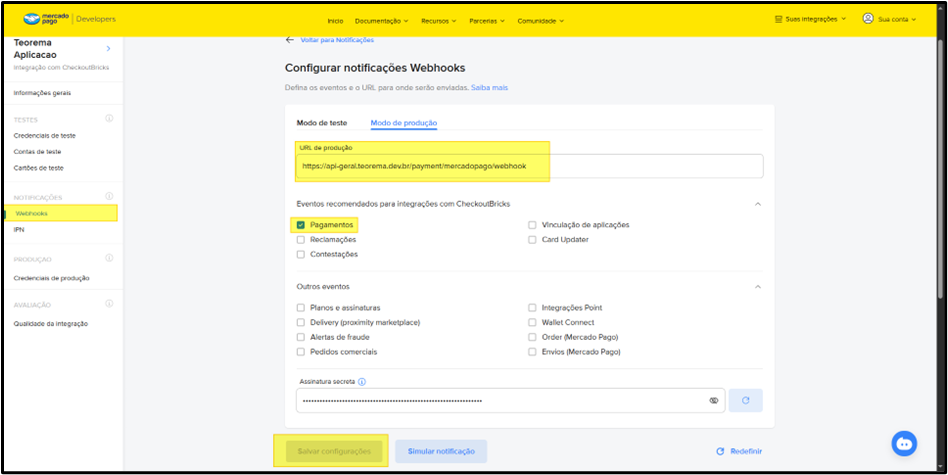Open Credenciais de teste
948x475 pixels.
tap(45, 135)
